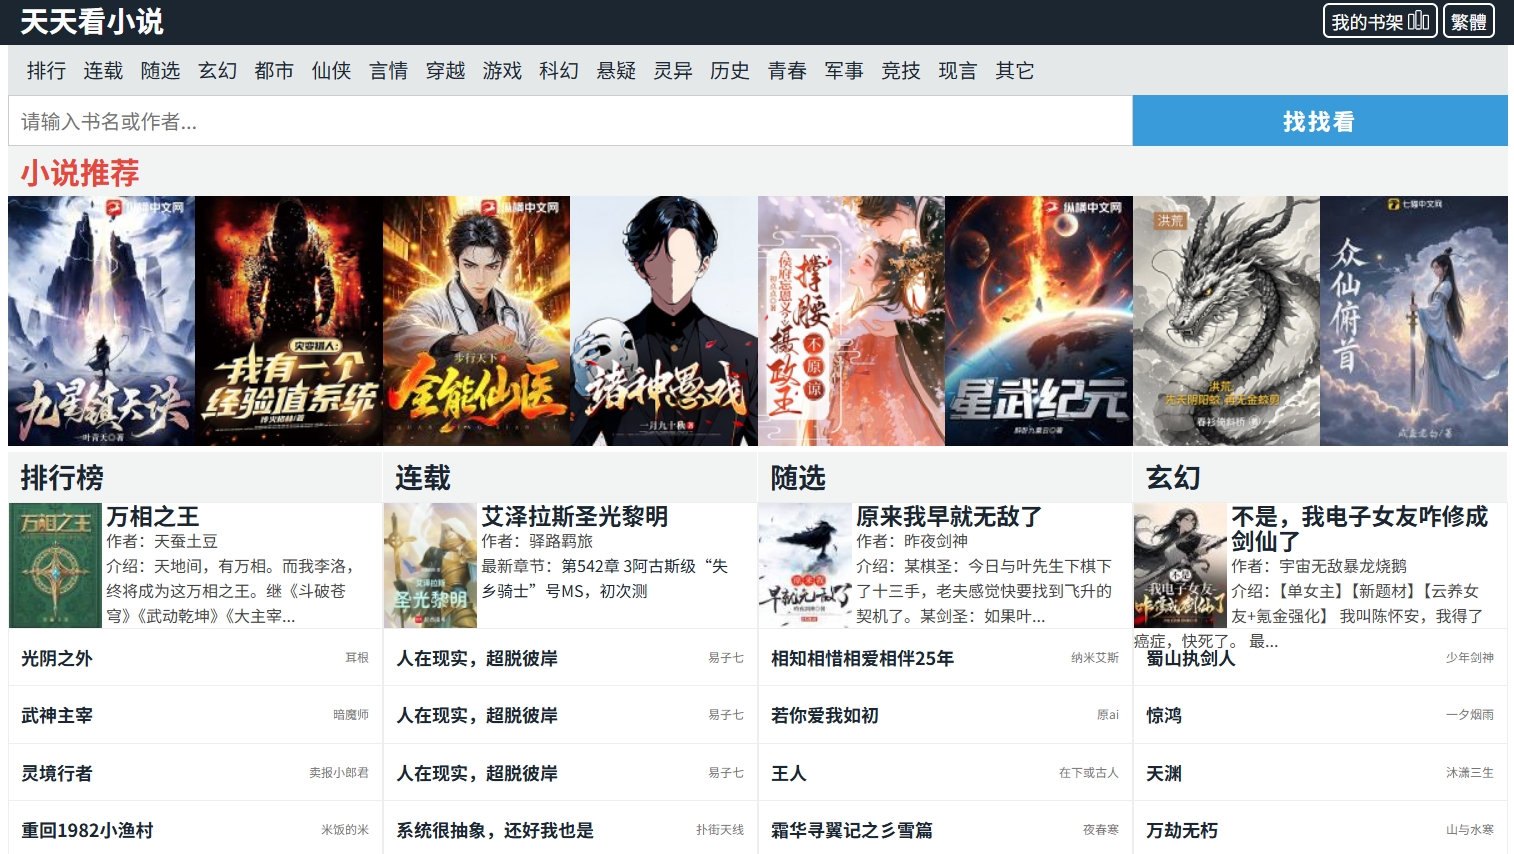Open 蜀山执剑人 in 玄幻 list
Viewport: 1514px width, 854px height.
1191,658
